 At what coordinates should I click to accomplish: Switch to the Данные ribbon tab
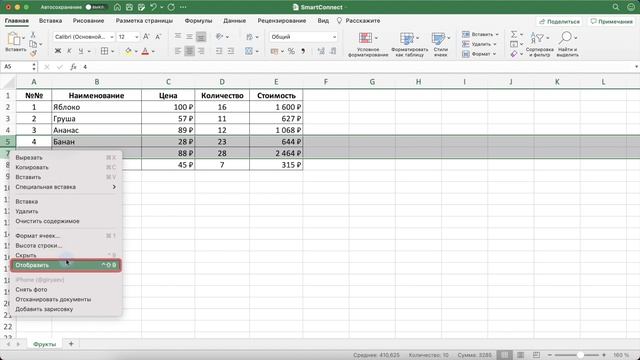[235, 20]
